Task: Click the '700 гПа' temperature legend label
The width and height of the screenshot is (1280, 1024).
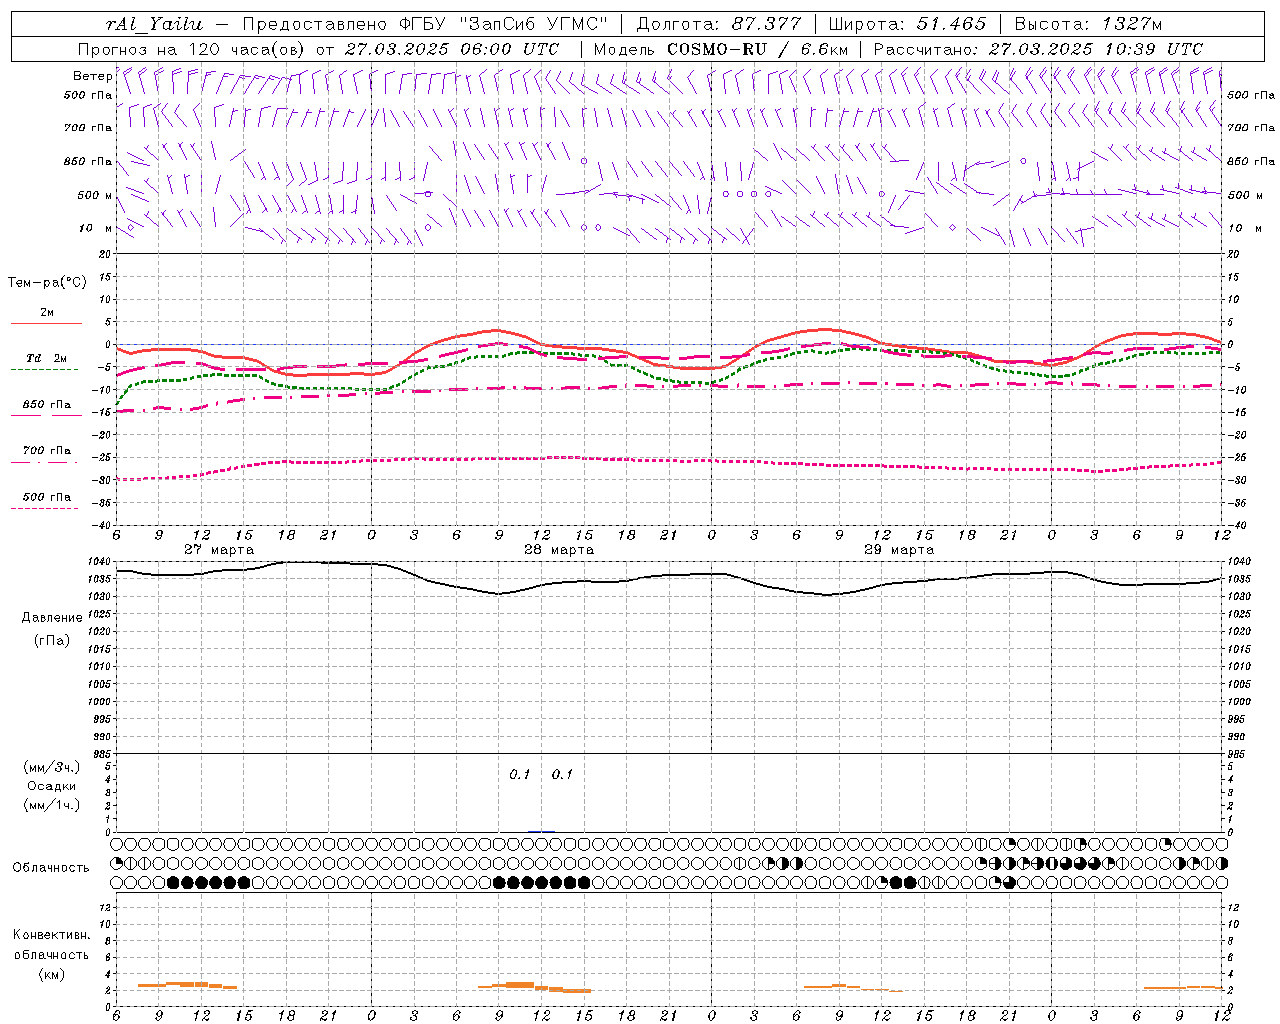Action: click(47, 451)
